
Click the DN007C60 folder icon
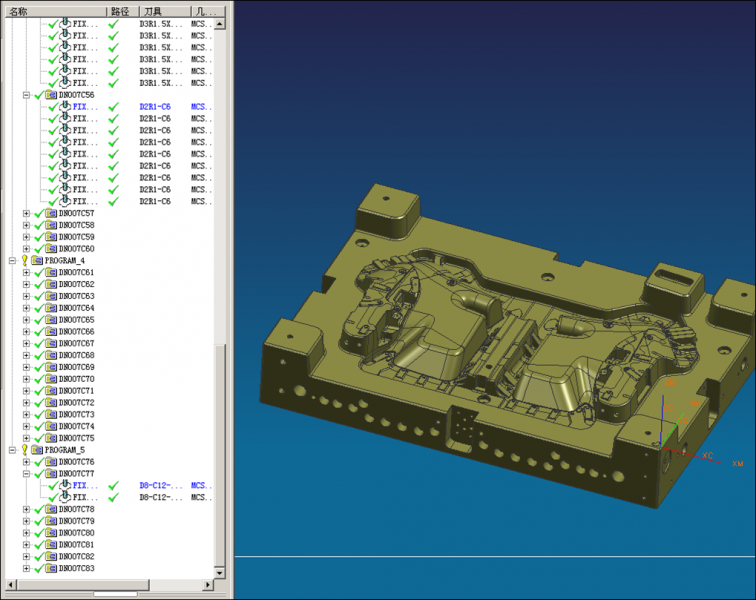(50, 248)
